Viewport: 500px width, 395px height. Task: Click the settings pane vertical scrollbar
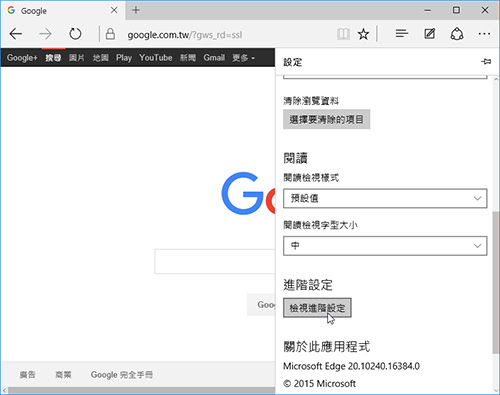tap(496, 282)
